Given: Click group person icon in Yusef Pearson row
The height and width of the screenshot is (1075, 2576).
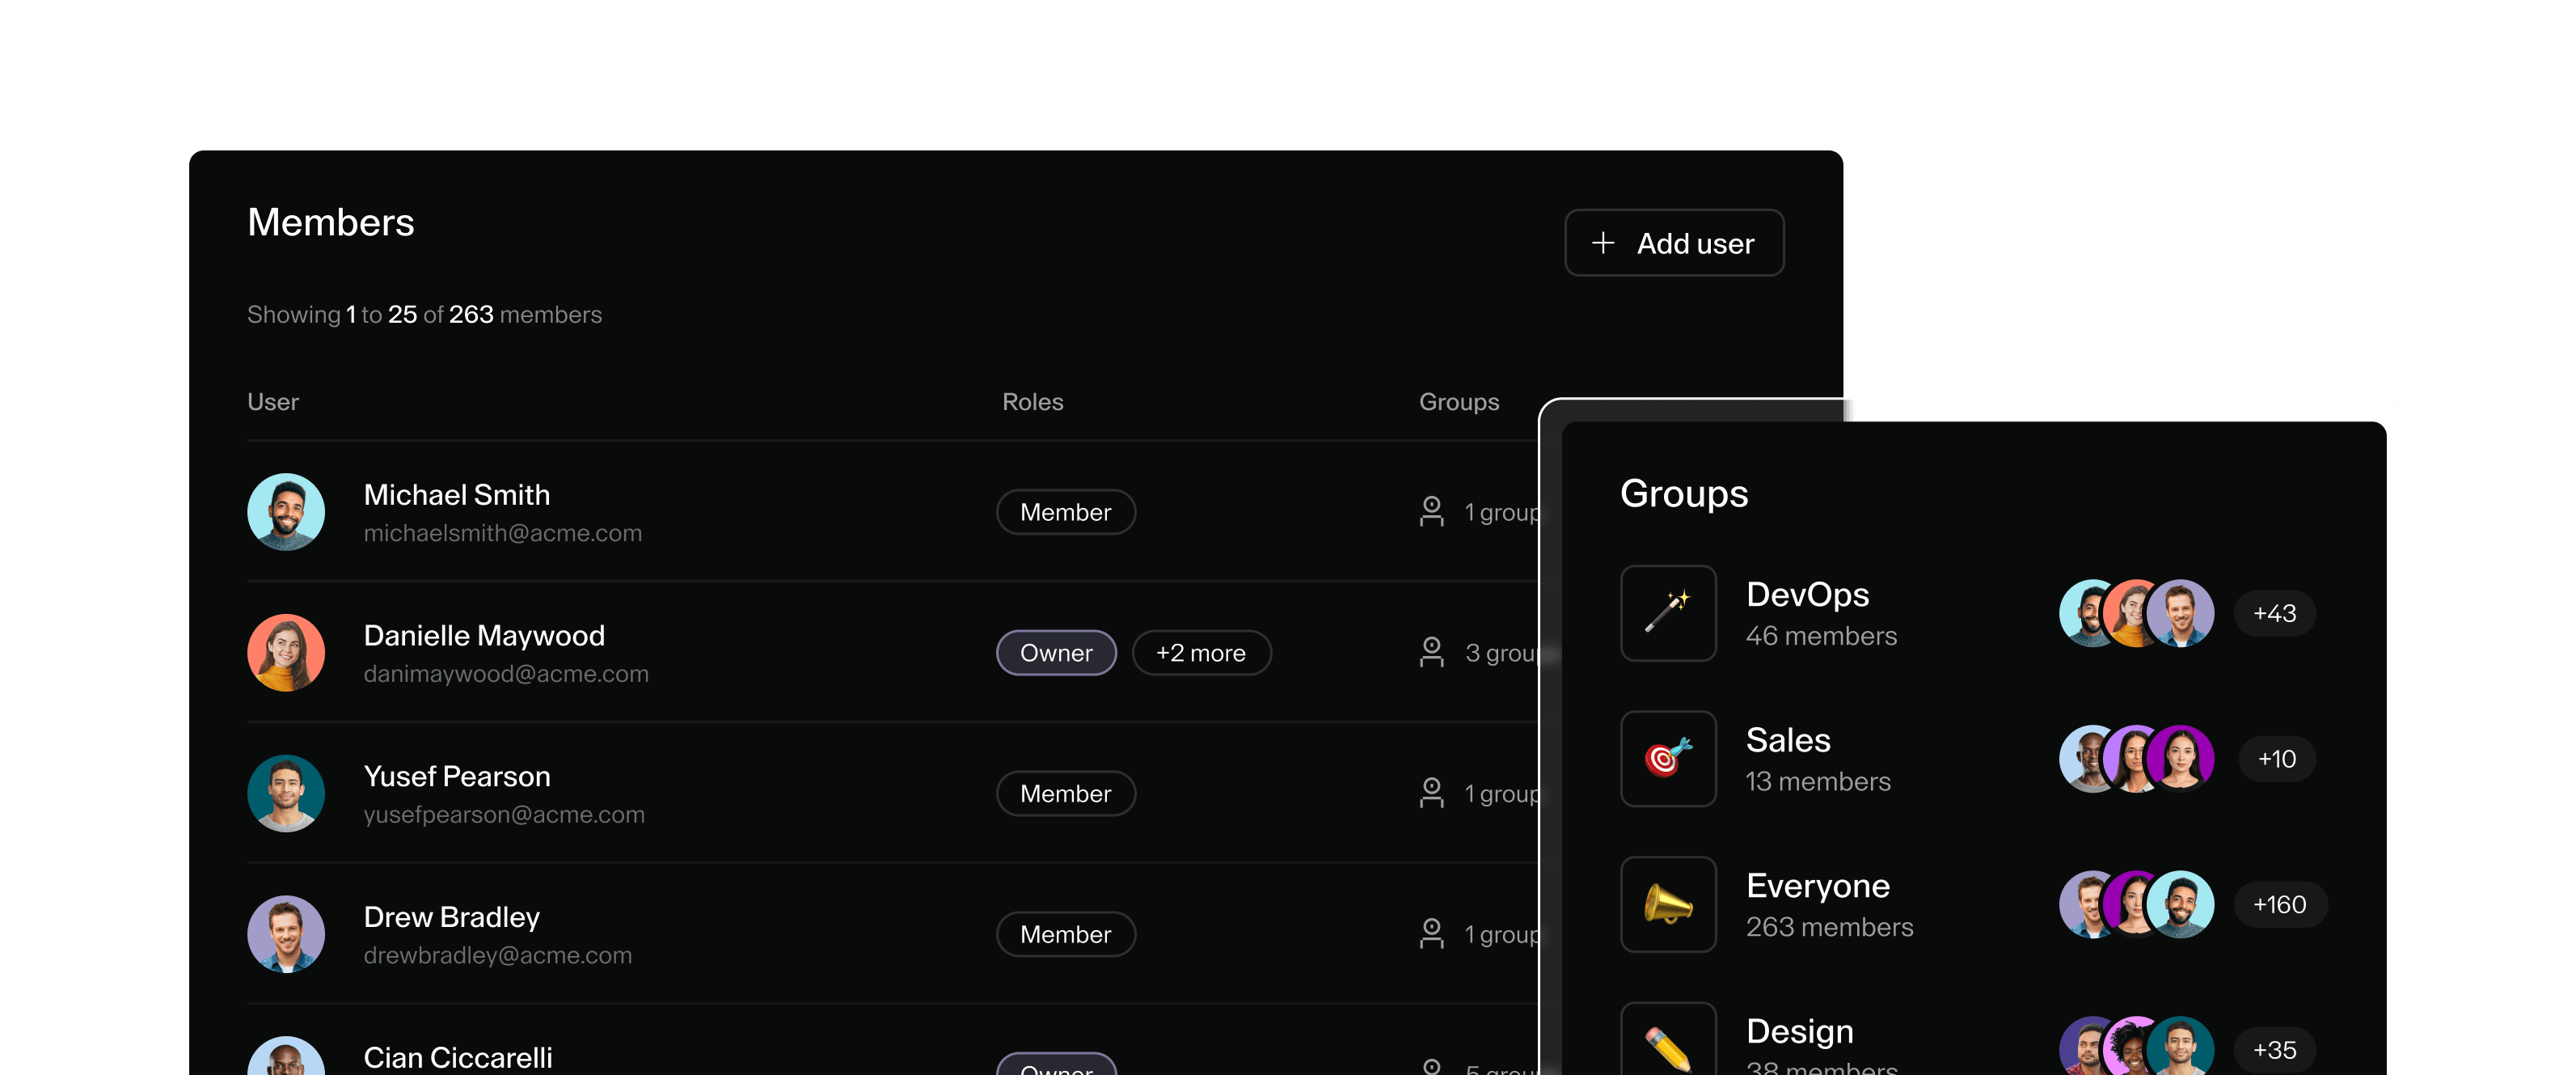Looking at the screenshot, I should point(1432,794).
